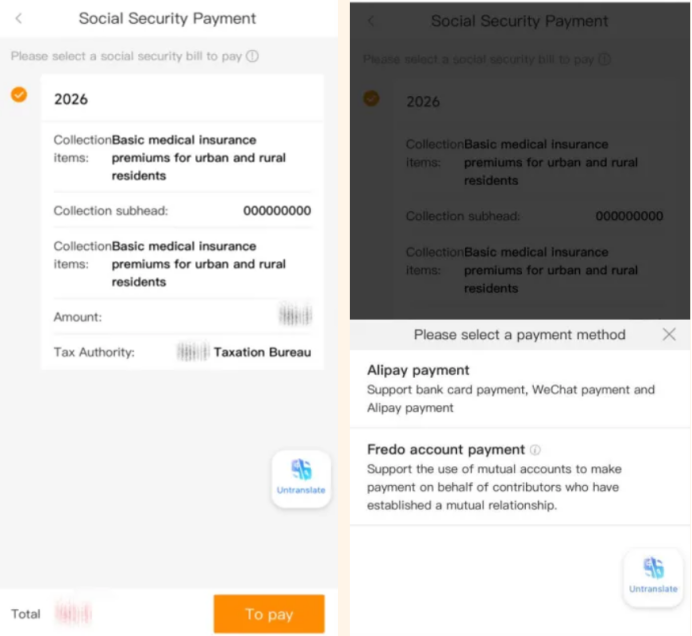This screenshot has height=636, width=692.
Task: Tap the Amount row's blurred value
Action: point(294,317)
